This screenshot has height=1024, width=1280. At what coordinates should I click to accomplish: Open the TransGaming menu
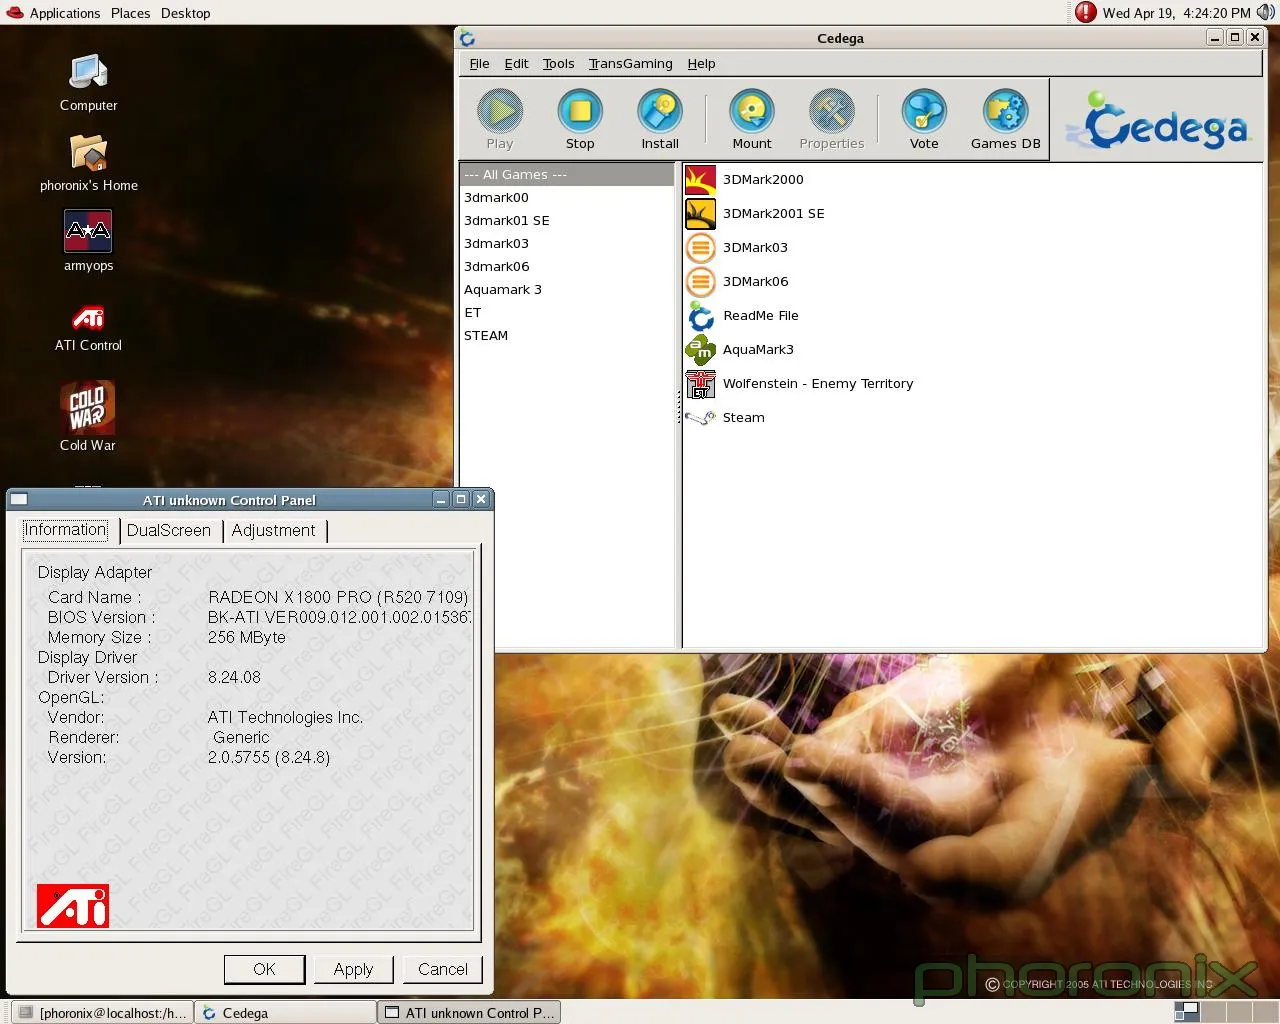[630, 63]
